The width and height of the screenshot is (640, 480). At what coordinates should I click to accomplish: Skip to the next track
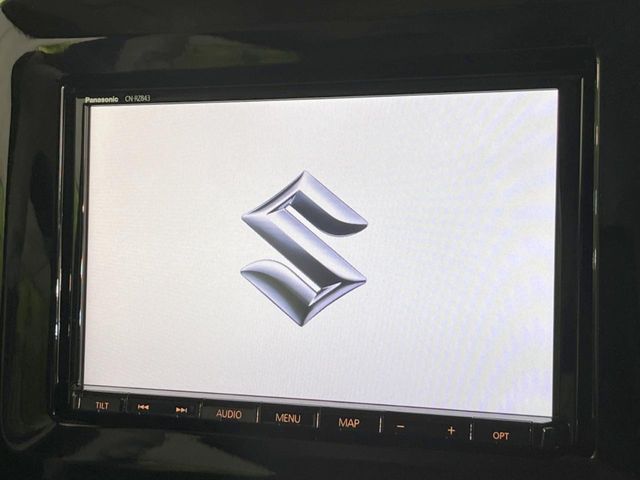tap(181, 409)
